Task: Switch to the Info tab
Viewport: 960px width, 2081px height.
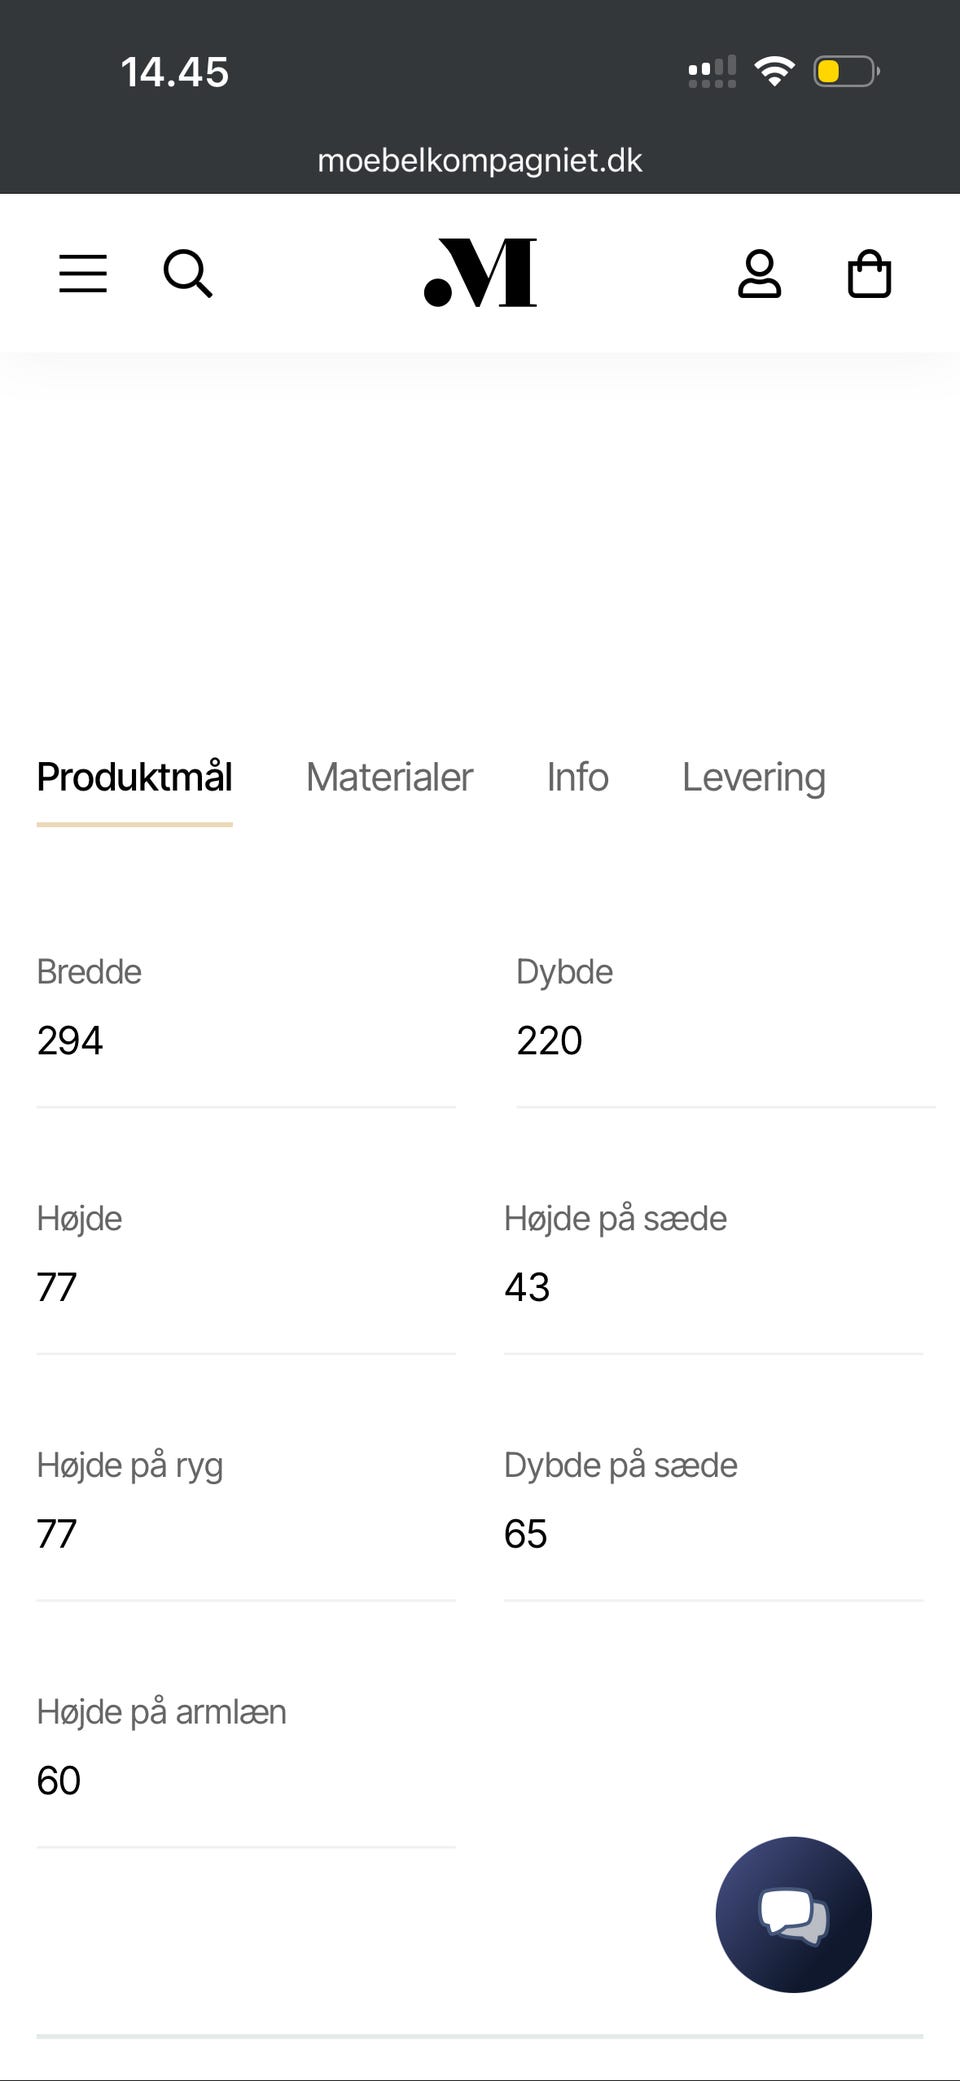Action: (577, 777)
